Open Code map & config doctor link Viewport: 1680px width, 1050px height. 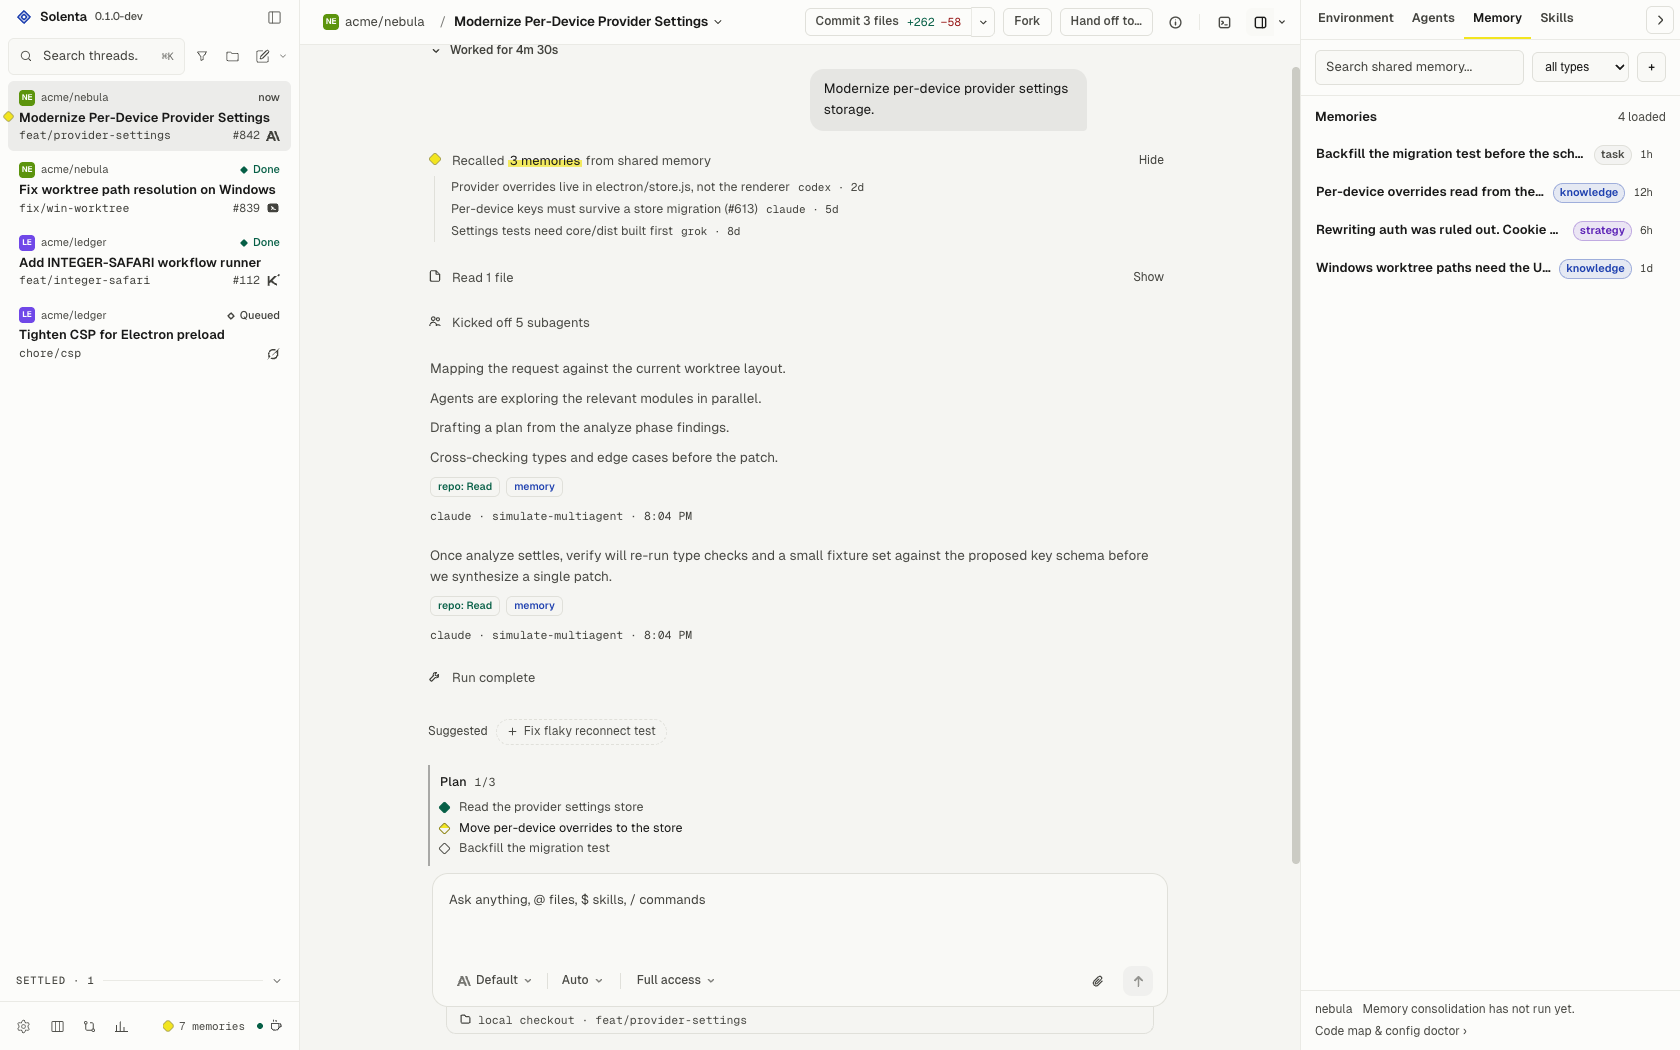click(1391, 1031)
